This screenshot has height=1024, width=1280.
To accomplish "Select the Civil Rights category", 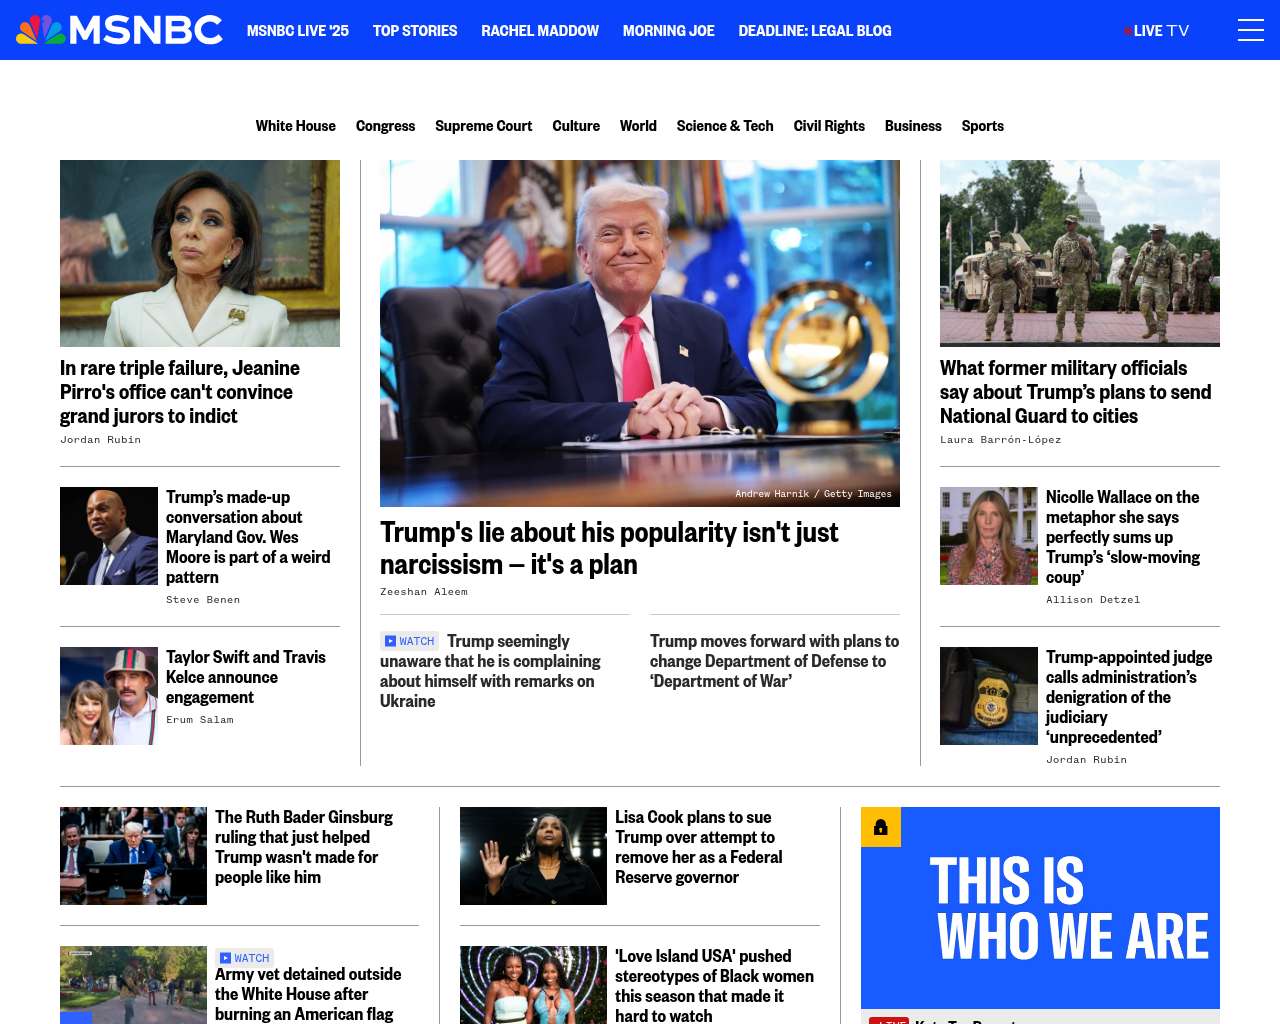I will tap(829, 126).
